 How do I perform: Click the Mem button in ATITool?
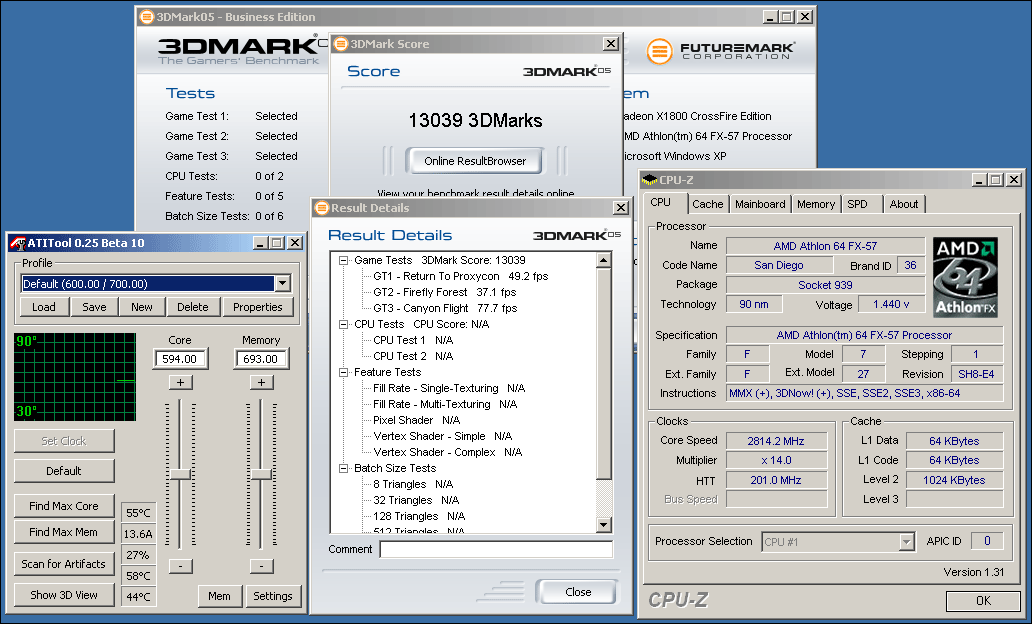coord(219,596)
